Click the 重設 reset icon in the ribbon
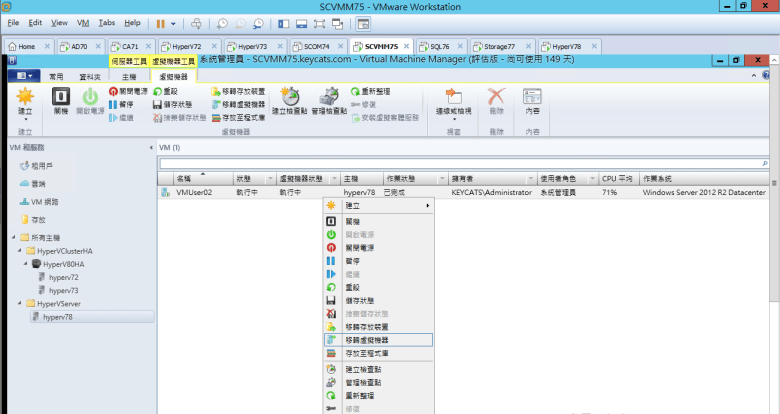Image resolution: width=780 pixels, height=414 pixels. tap(155, 91)
